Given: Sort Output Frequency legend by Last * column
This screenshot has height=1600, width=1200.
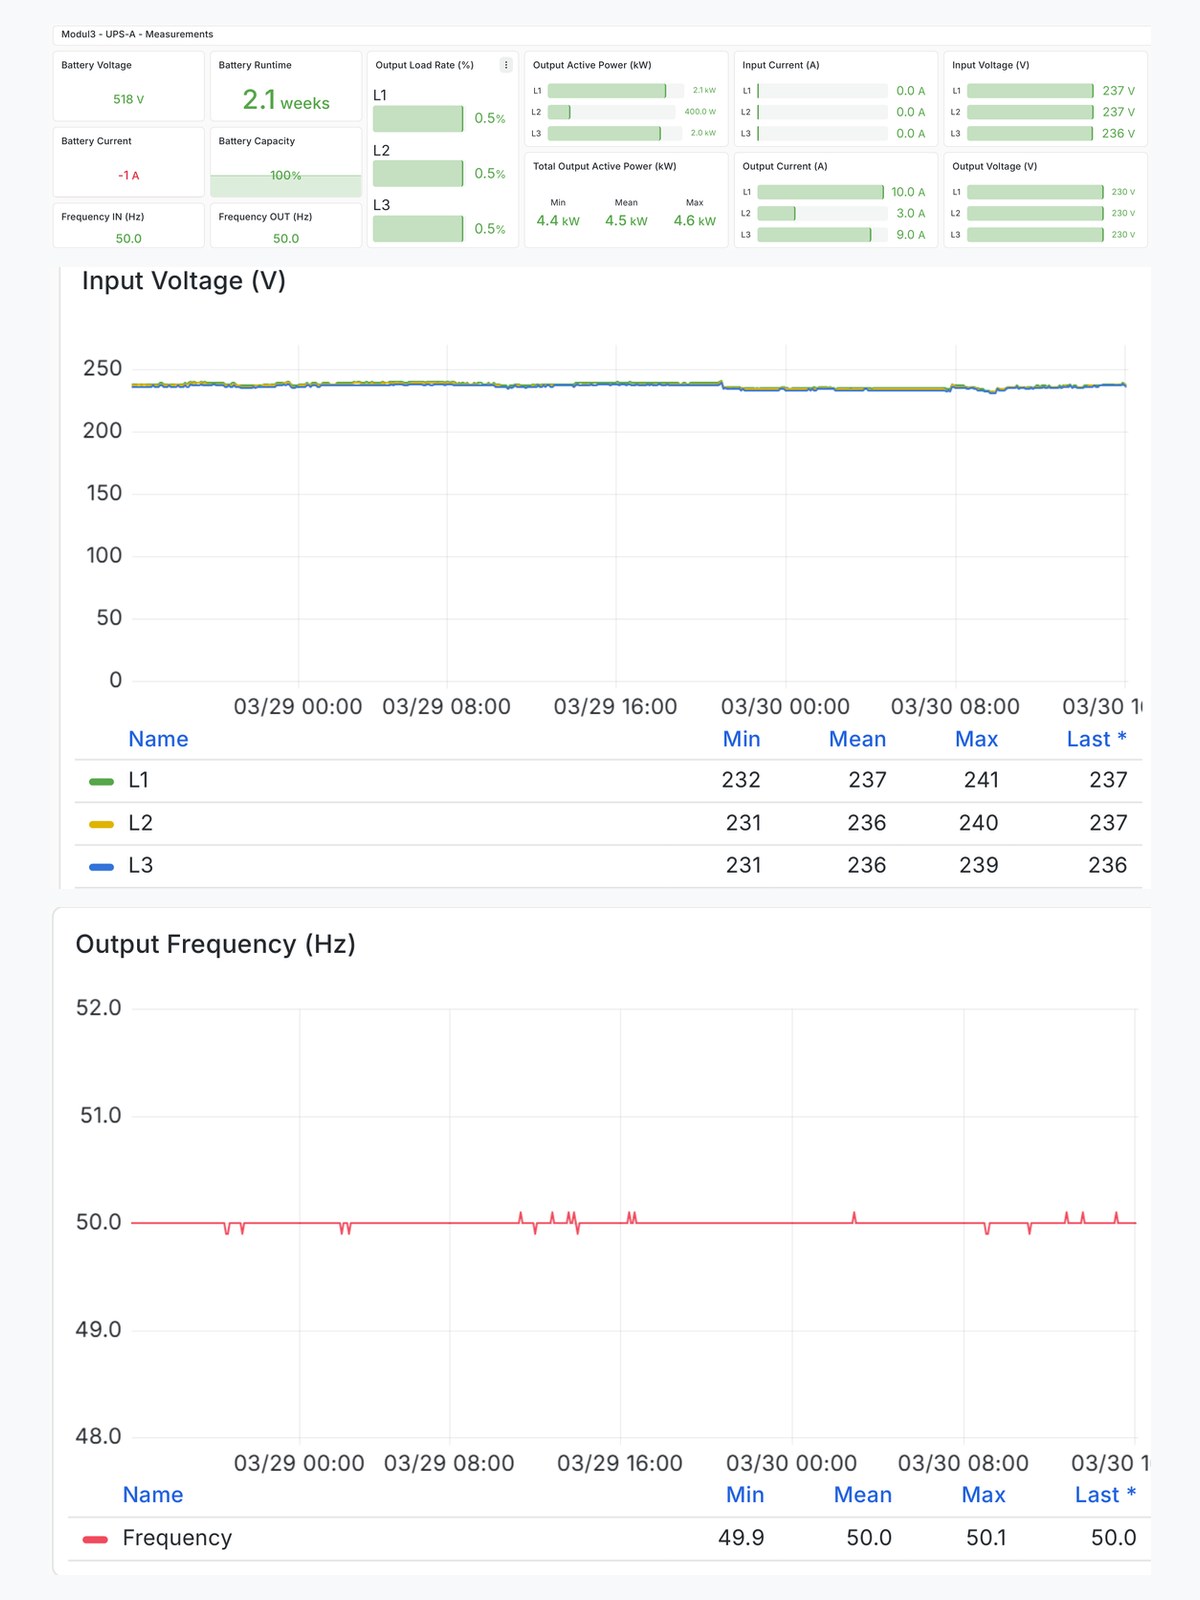Looking at the screenshot, I should point(1106,1495).
